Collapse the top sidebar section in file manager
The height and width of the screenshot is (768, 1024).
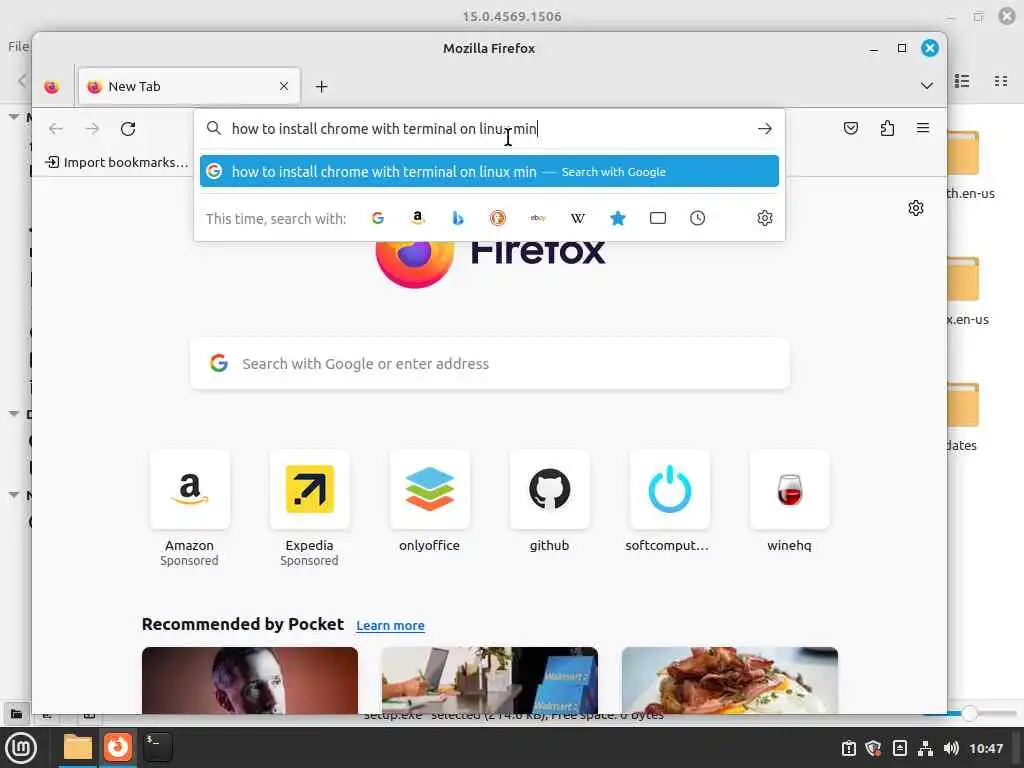coord(14,117)
